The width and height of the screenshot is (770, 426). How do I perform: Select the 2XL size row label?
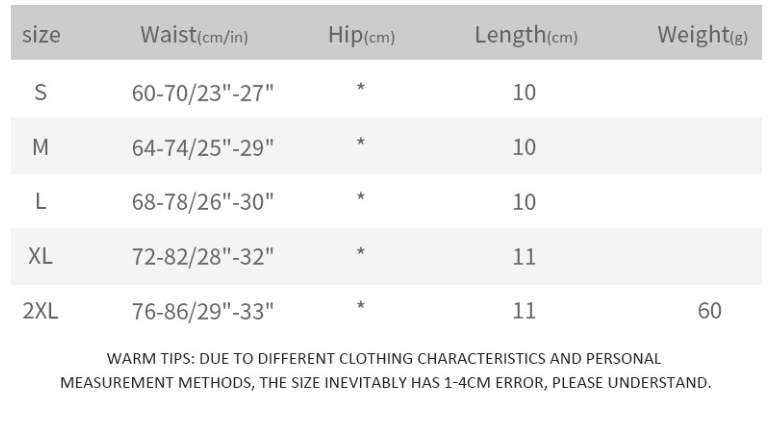41,311
